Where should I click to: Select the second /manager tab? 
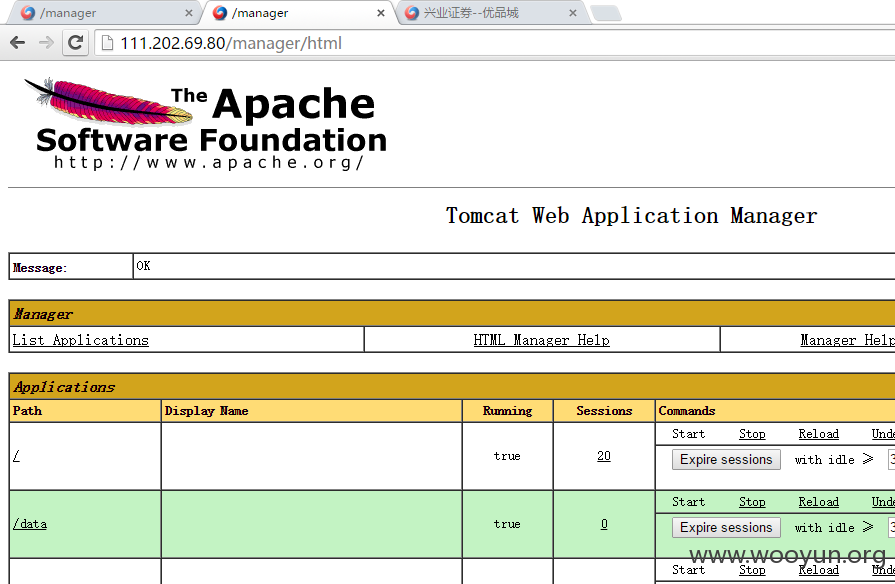pyautogui.click(x=297, y=13)
